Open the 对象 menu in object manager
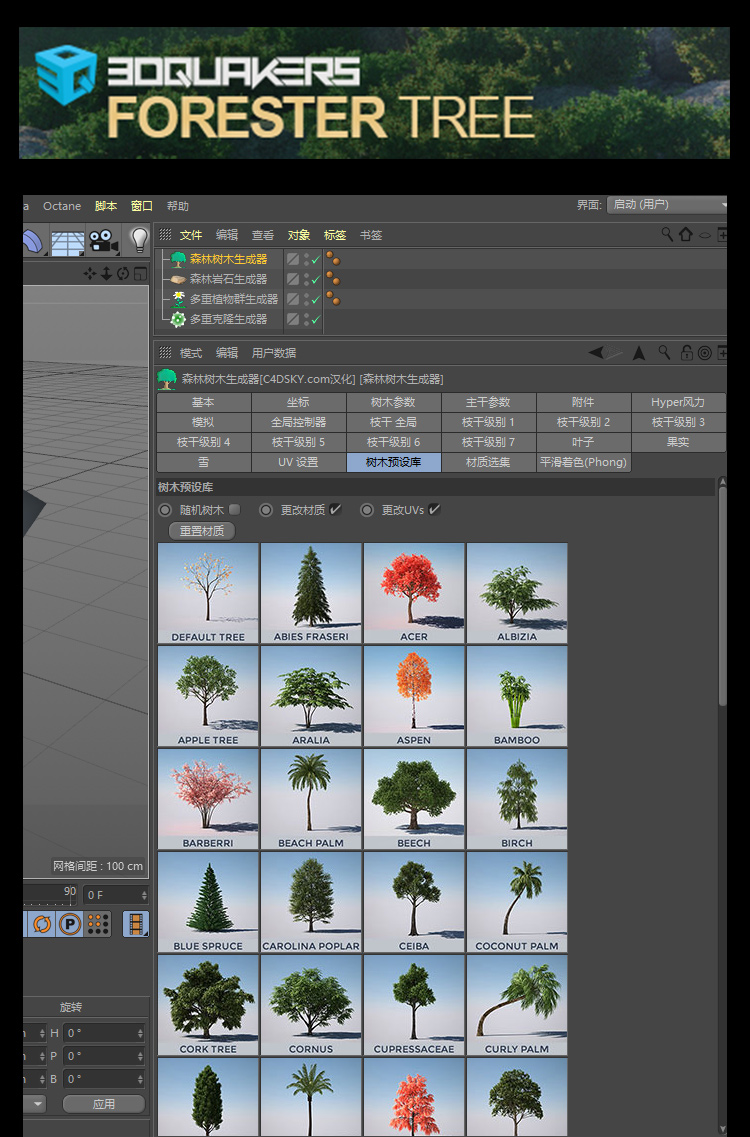750x1137 pixels. tap(298, 235)
